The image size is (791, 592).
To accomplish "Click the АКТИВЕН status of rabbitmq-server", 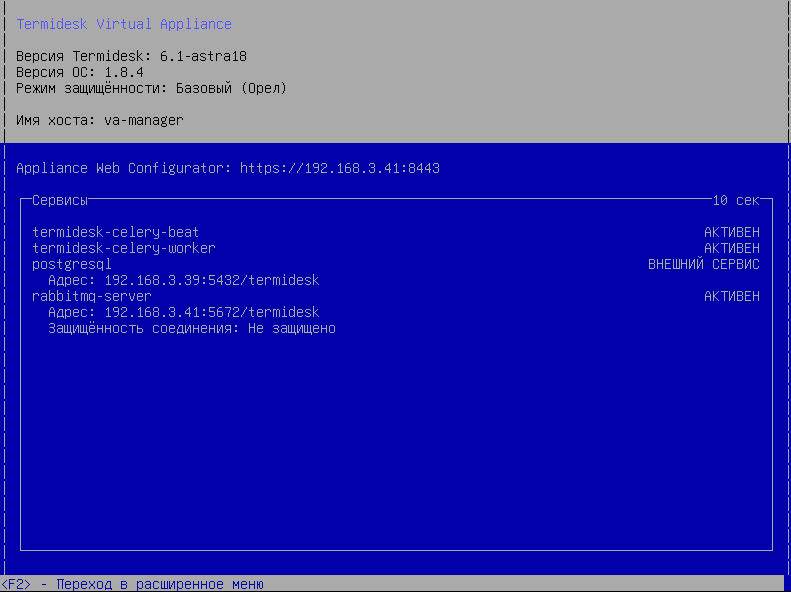I will [x=731, y=296].
